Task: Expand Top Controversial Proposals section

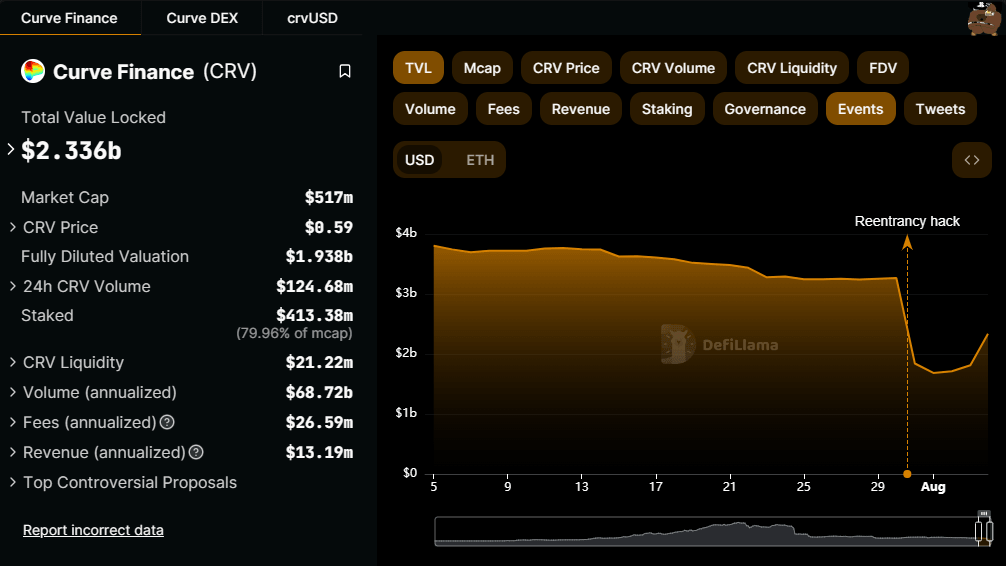Action: coord(11,482)
